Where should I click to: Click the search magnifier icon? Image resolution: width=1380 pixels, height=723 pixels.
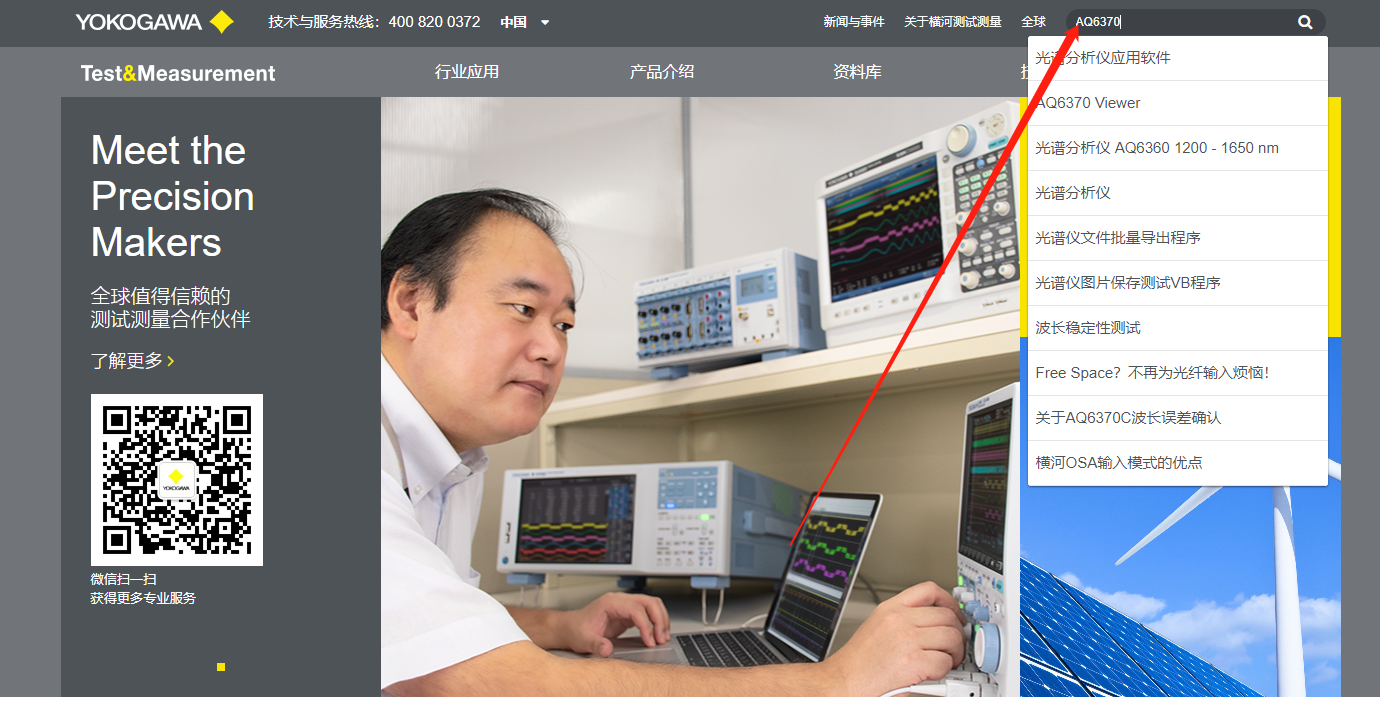1304,21
